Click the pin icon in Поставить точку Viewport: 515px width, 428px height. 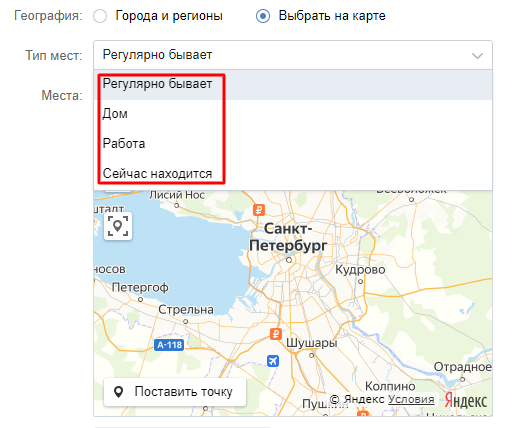[118, 392]
